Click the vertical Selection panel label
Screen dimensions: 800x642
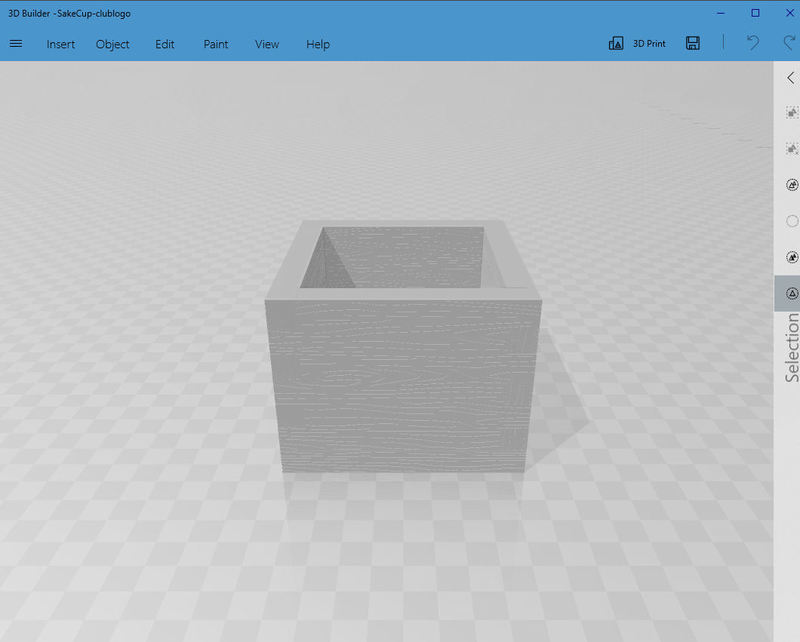pyautogui.click(x=792, y=348)
